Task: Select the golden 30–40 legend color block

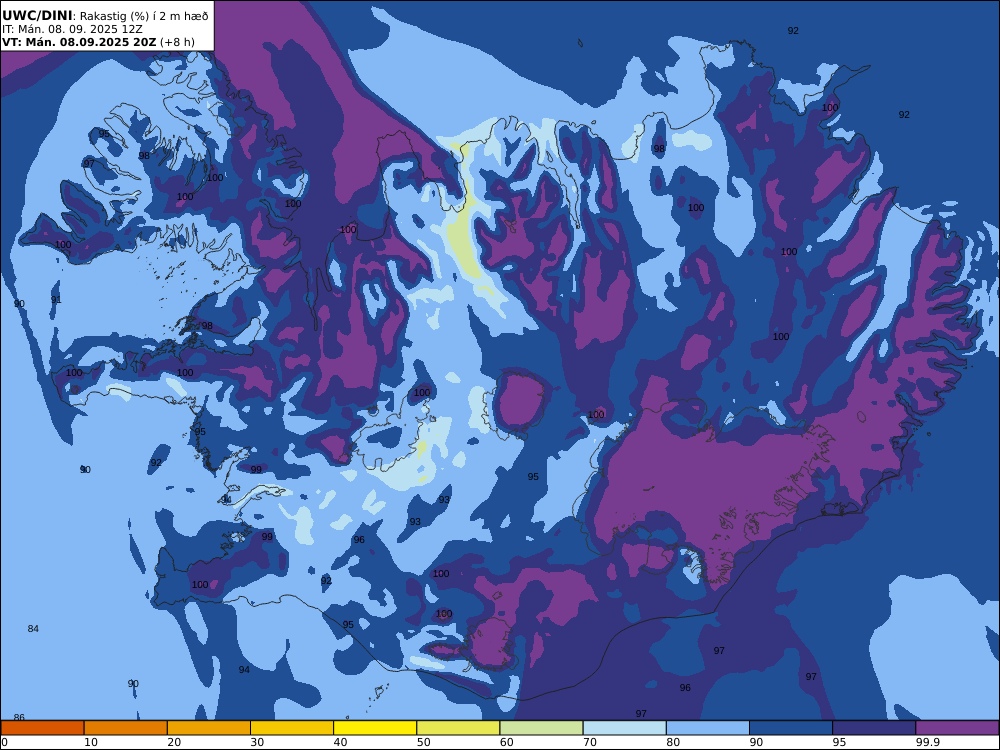Action: pyautogui.click(x=292, y=728)
